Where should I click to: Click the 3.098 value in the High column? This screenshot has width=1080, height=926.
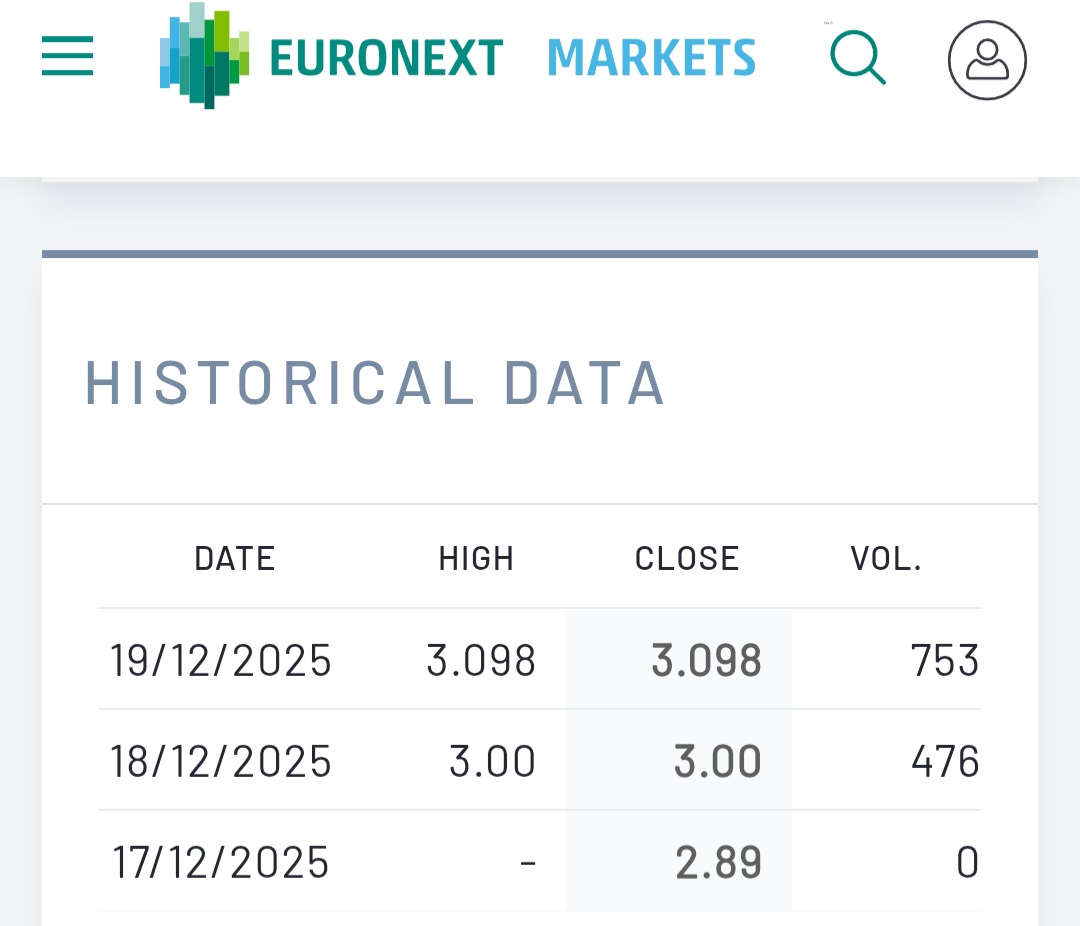(481, 661)
